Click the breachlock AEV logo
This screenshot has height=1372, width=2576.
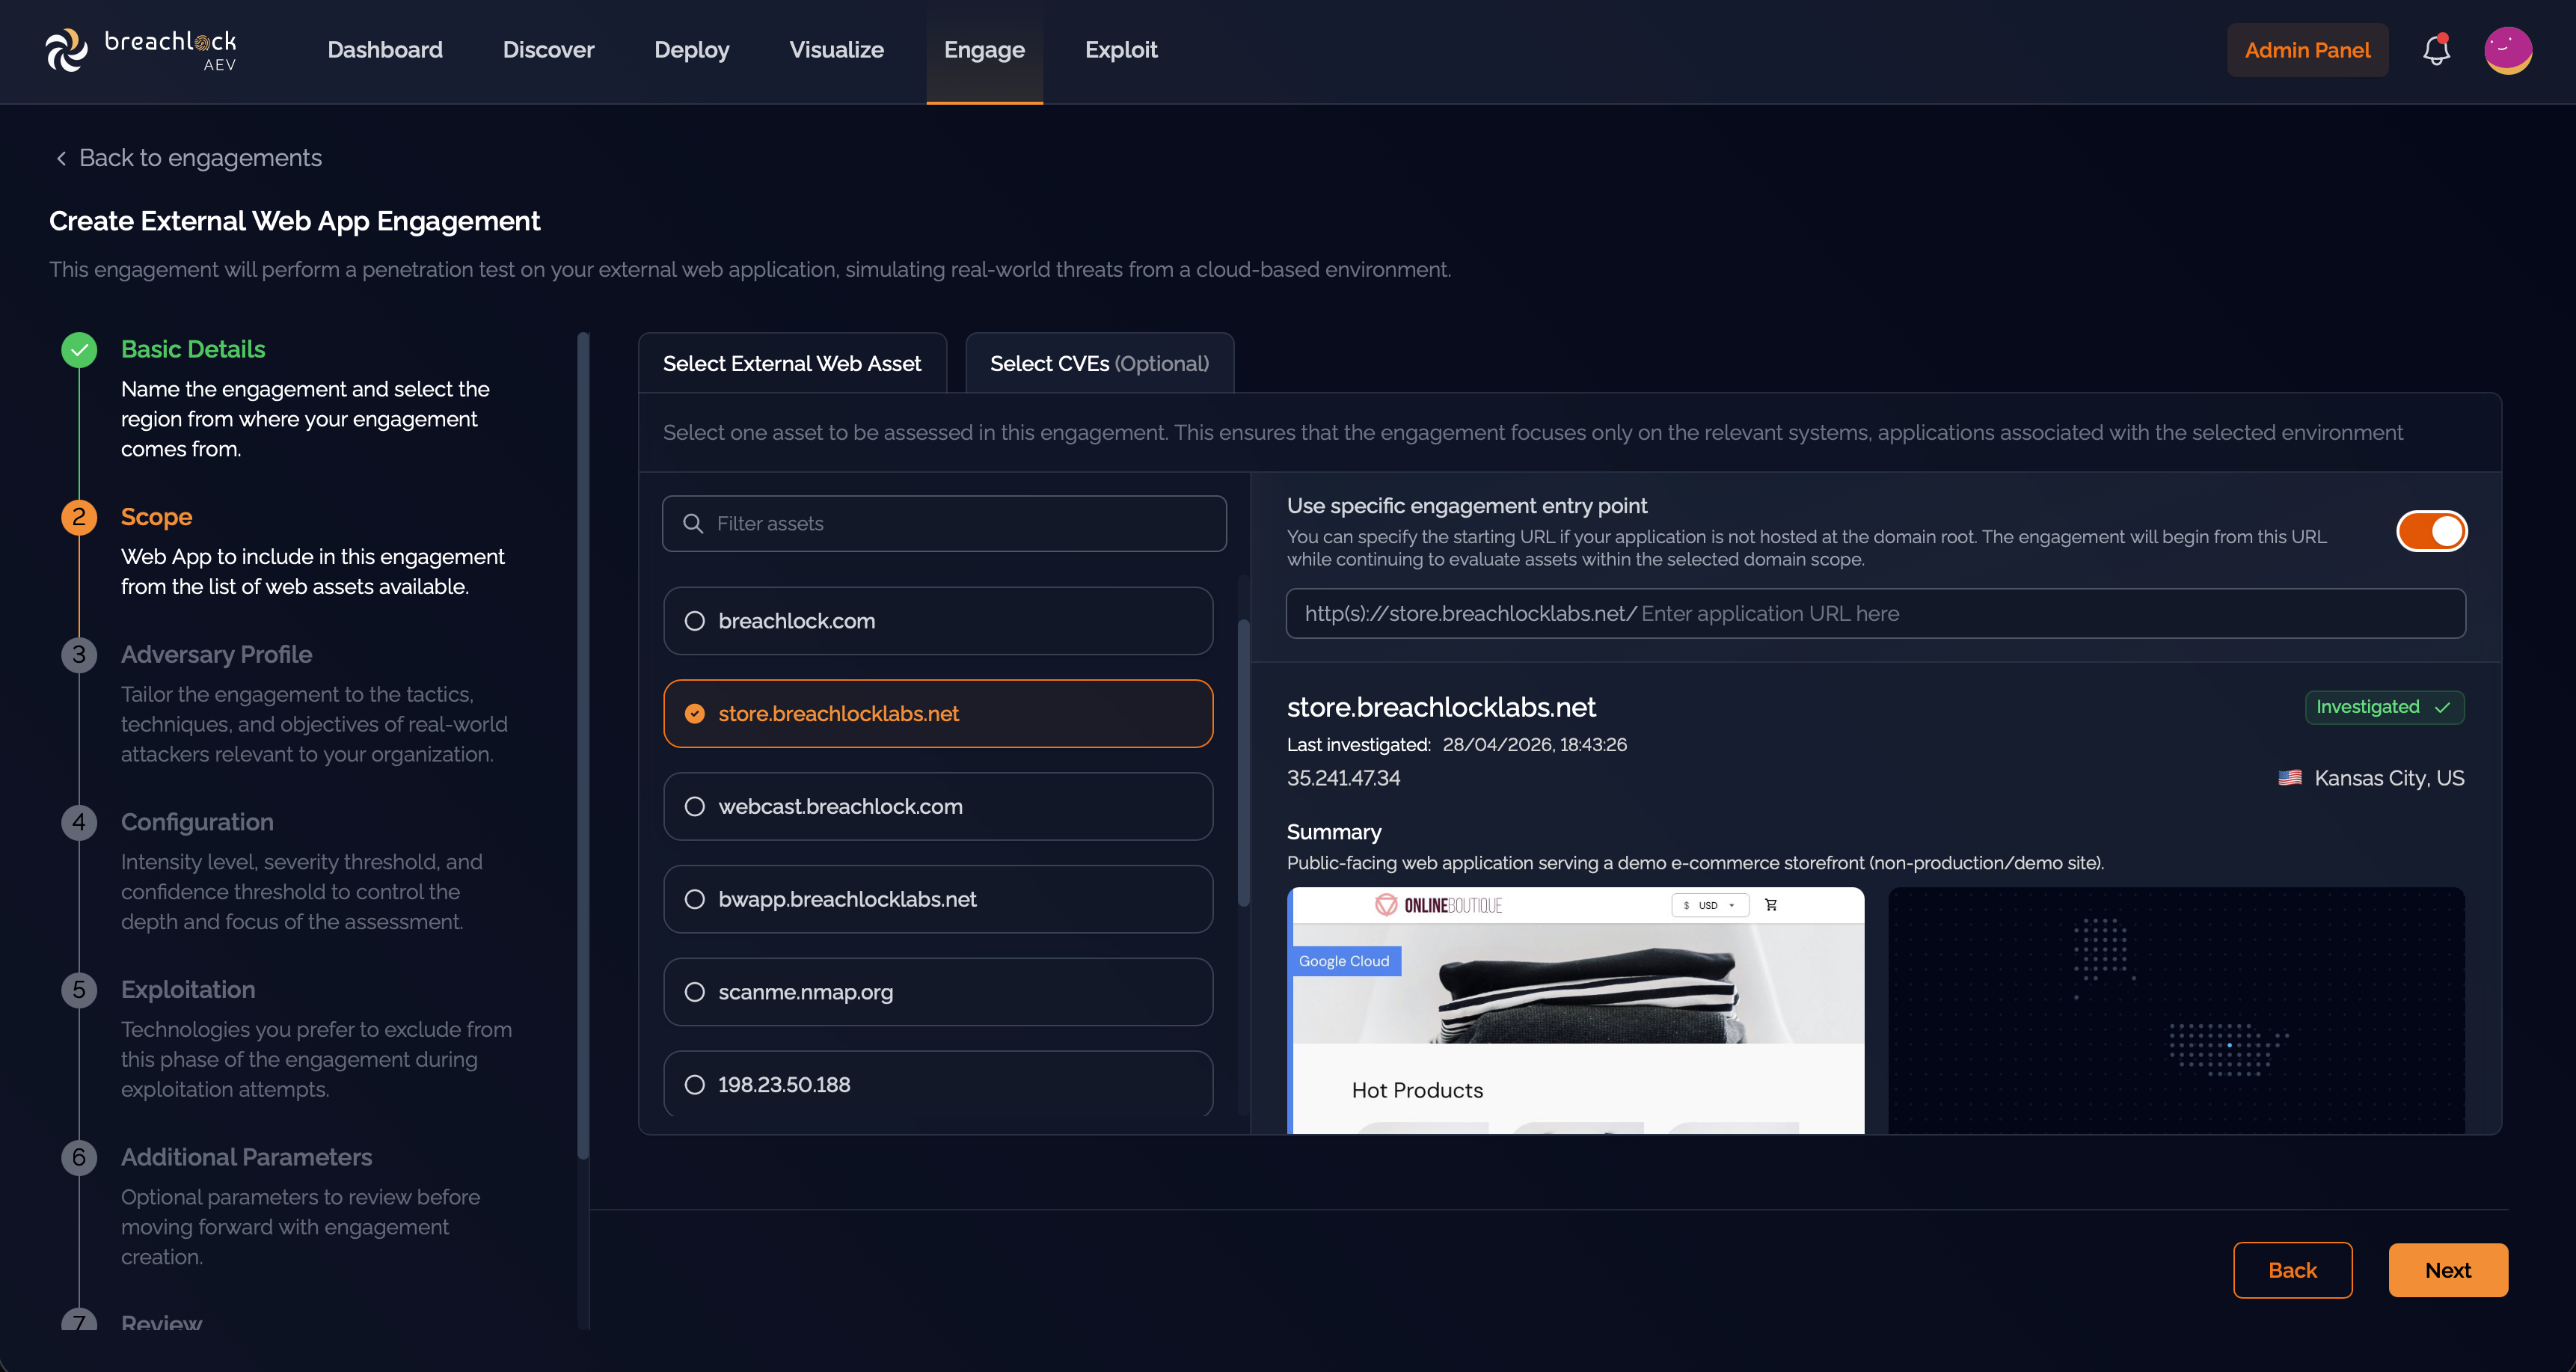point(141,50)
